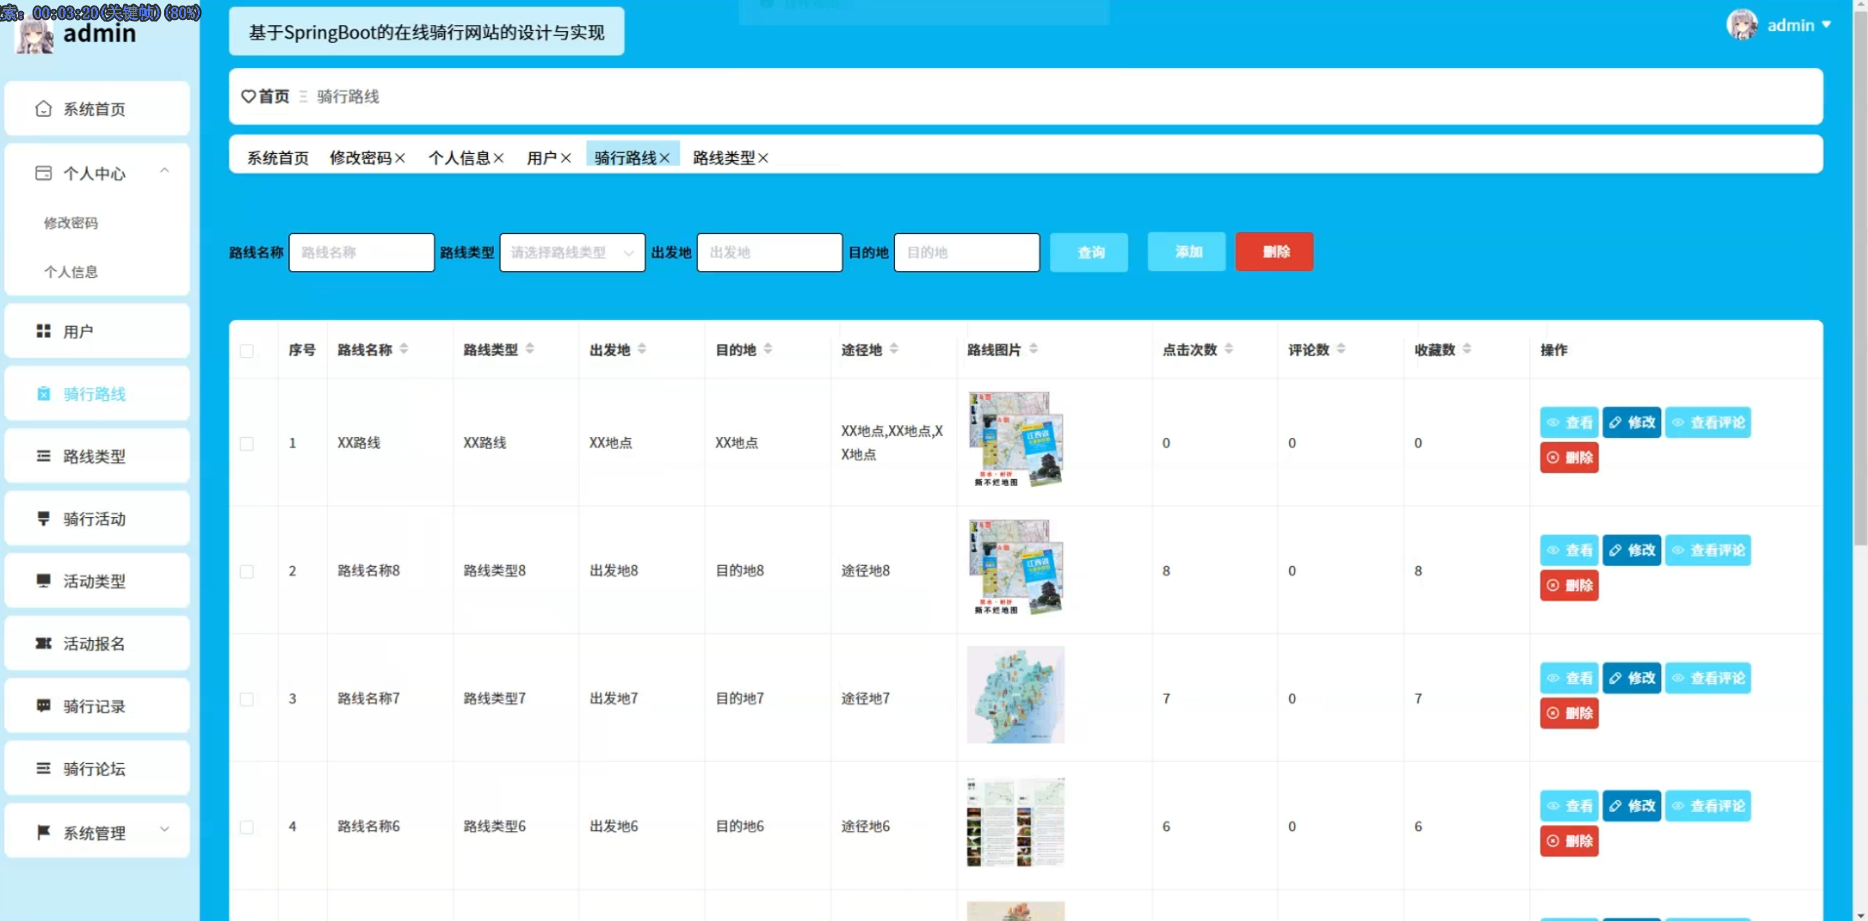Sort table by 路线类型 column
Viewport: 1868px width, 921px height.
click(530, 349)
